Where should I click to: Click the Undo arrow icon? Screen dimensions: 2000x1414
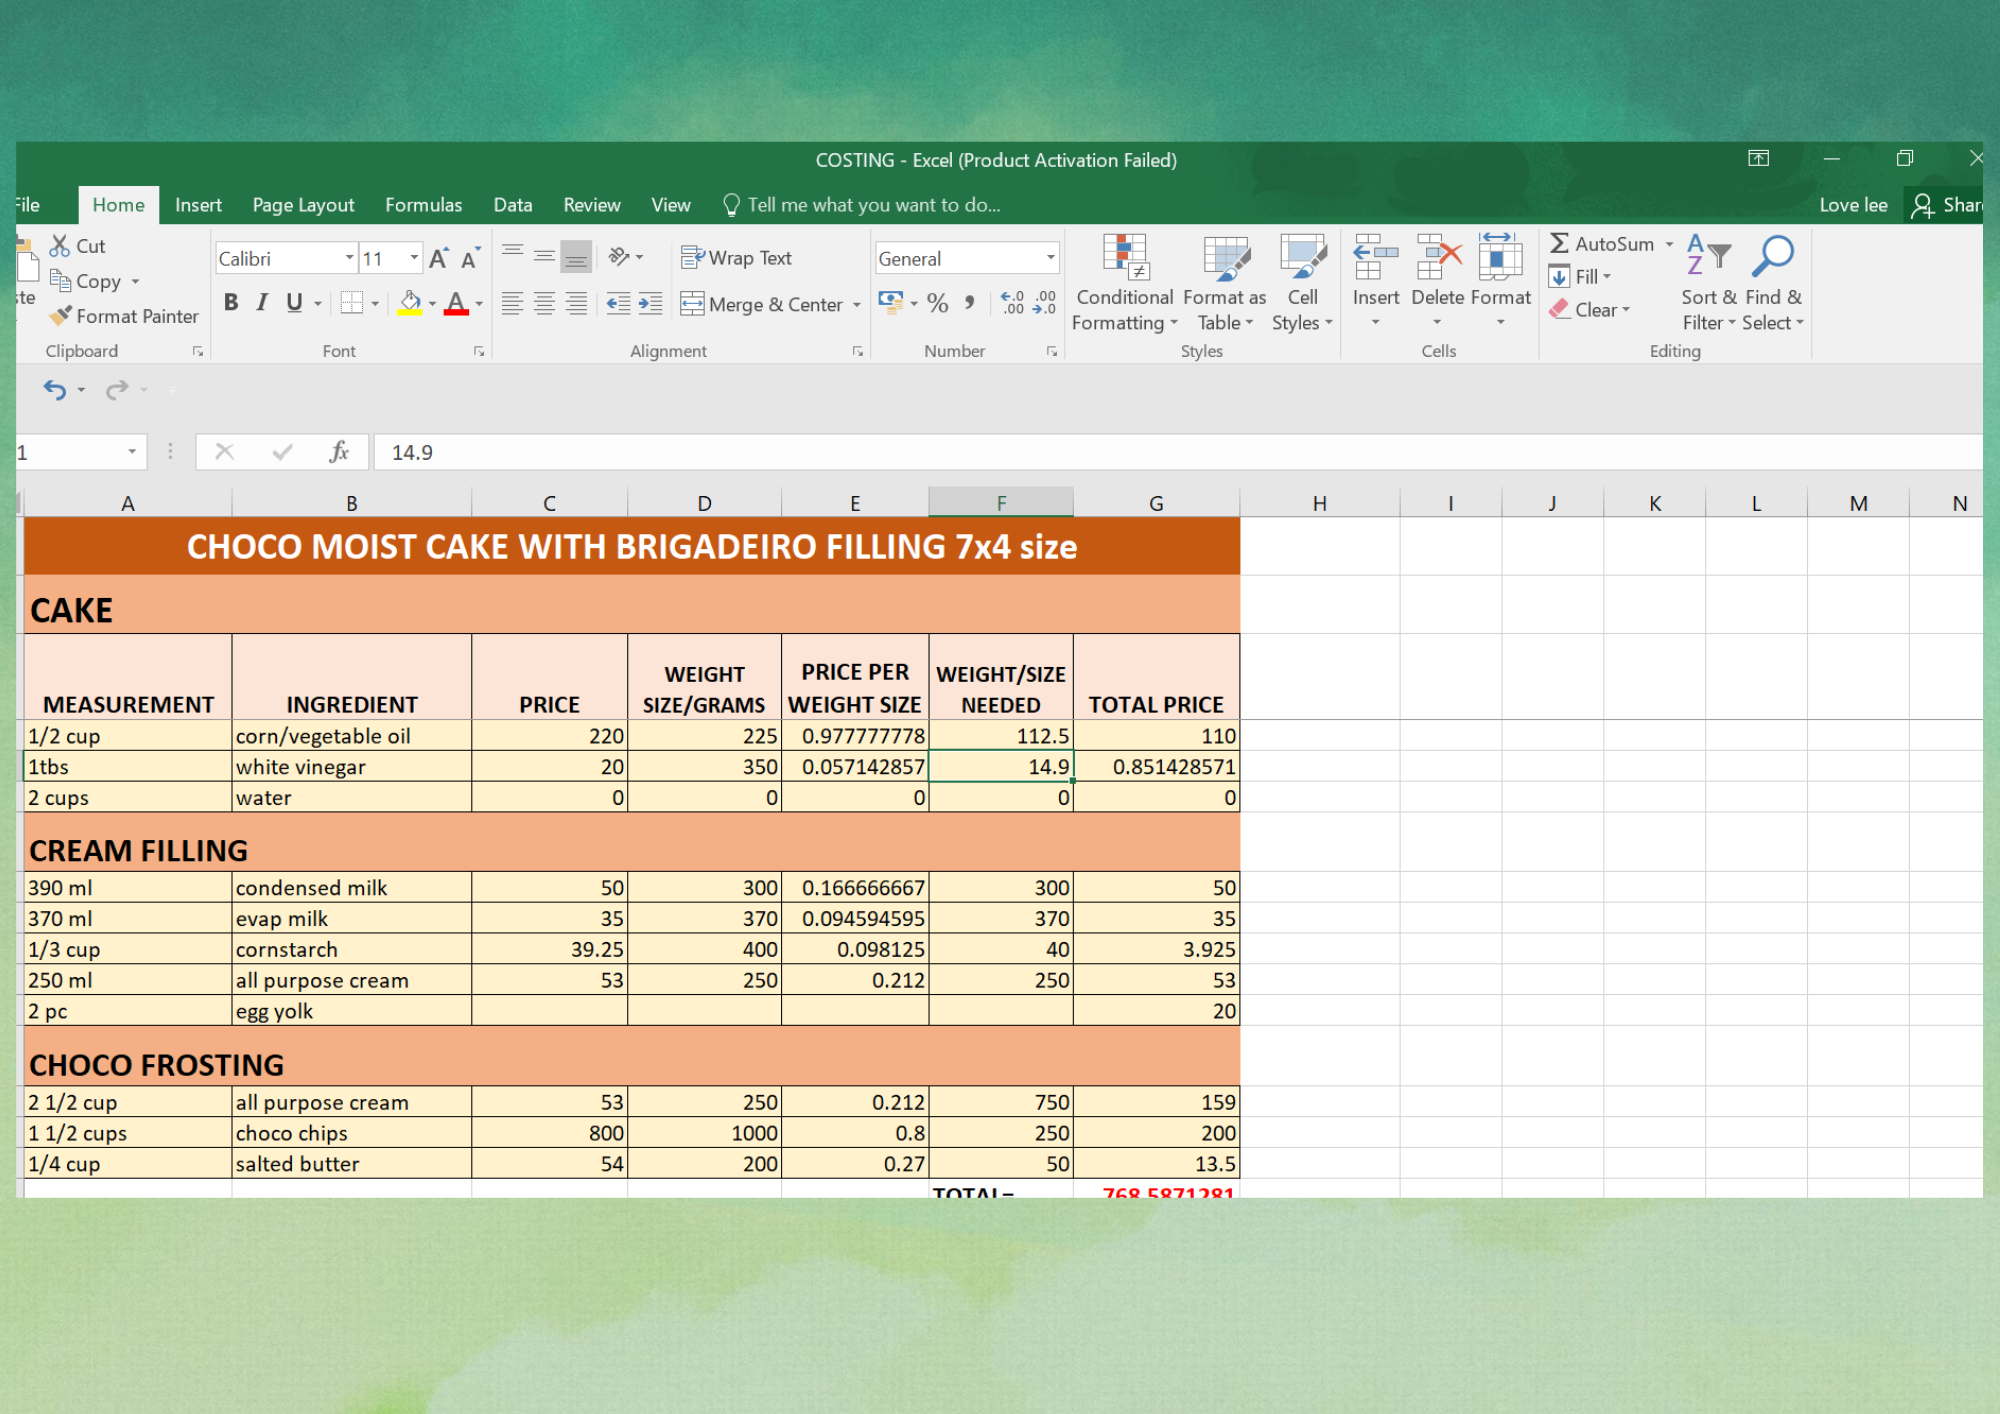pyautogui.click(x=55, y=390)
